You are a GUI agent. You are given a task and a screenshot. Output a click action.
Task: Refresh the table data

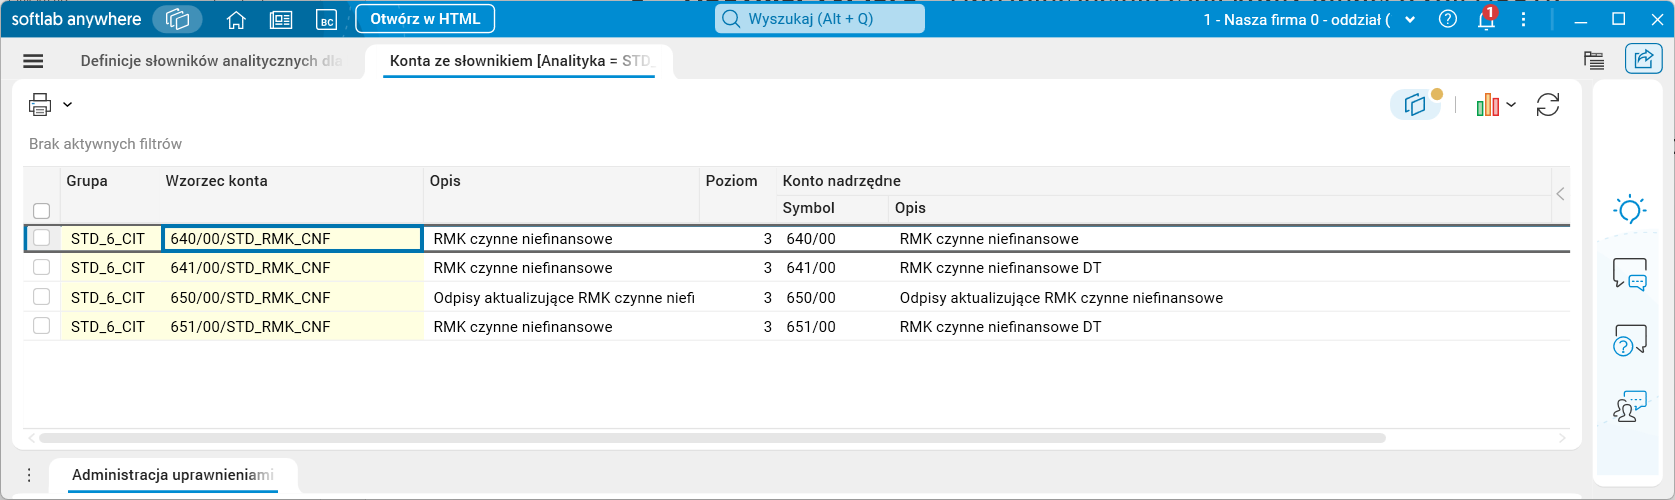1548,105
